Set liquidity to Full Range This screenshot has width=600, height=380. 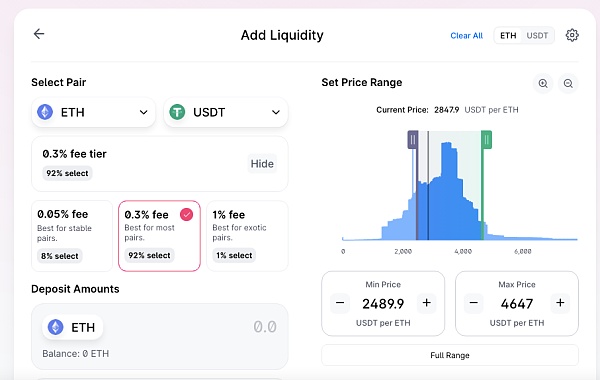tap(450, 355)
